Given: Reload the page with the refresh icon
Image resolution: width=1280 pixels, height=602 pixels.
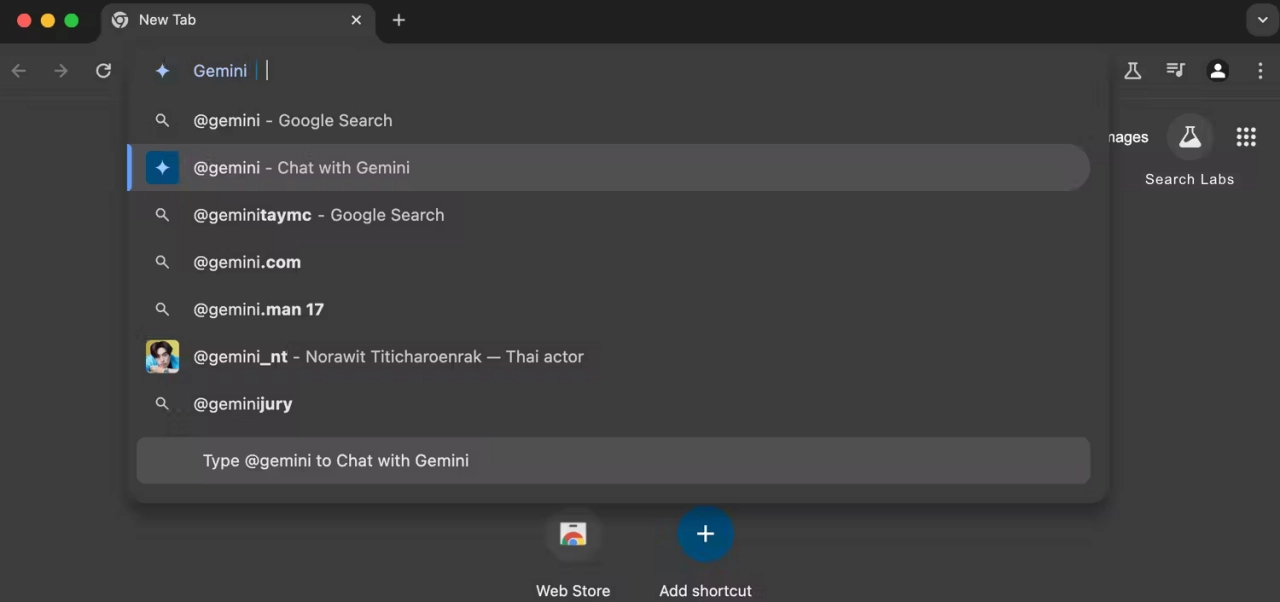Looking at the screenshot, I should (x=103, y=70).
